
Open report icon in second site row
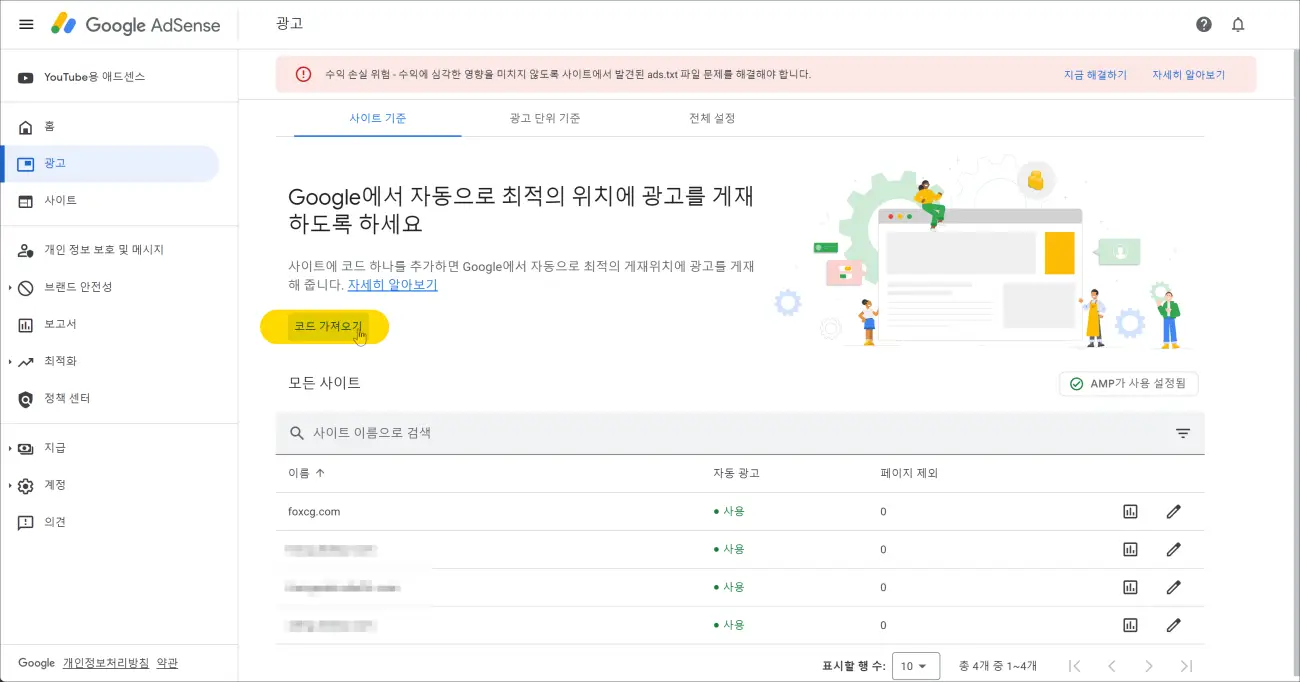[x=1130, y=549]
